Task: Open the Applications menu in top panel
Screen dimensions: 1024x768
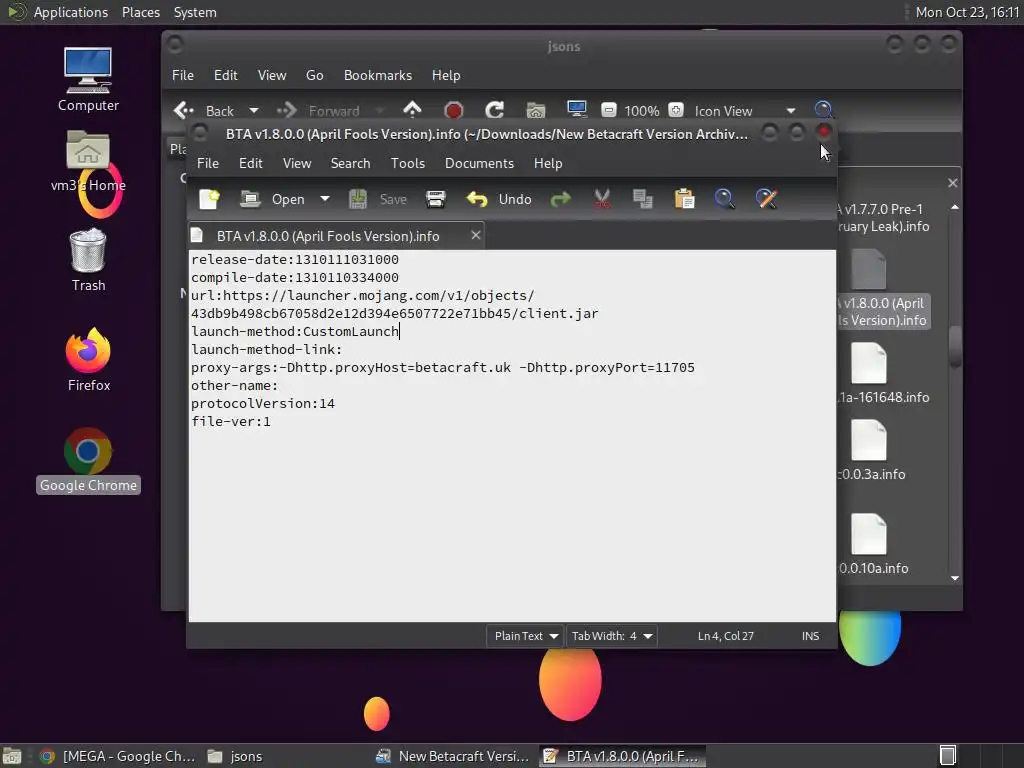Action: pyautogui.click(x=71, y=12)
